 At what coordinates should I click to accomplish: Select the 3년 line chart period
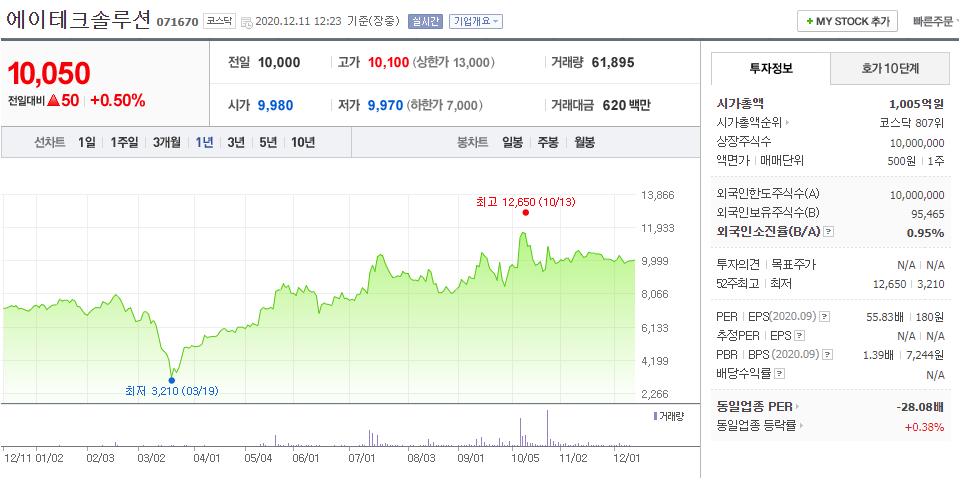236,142
